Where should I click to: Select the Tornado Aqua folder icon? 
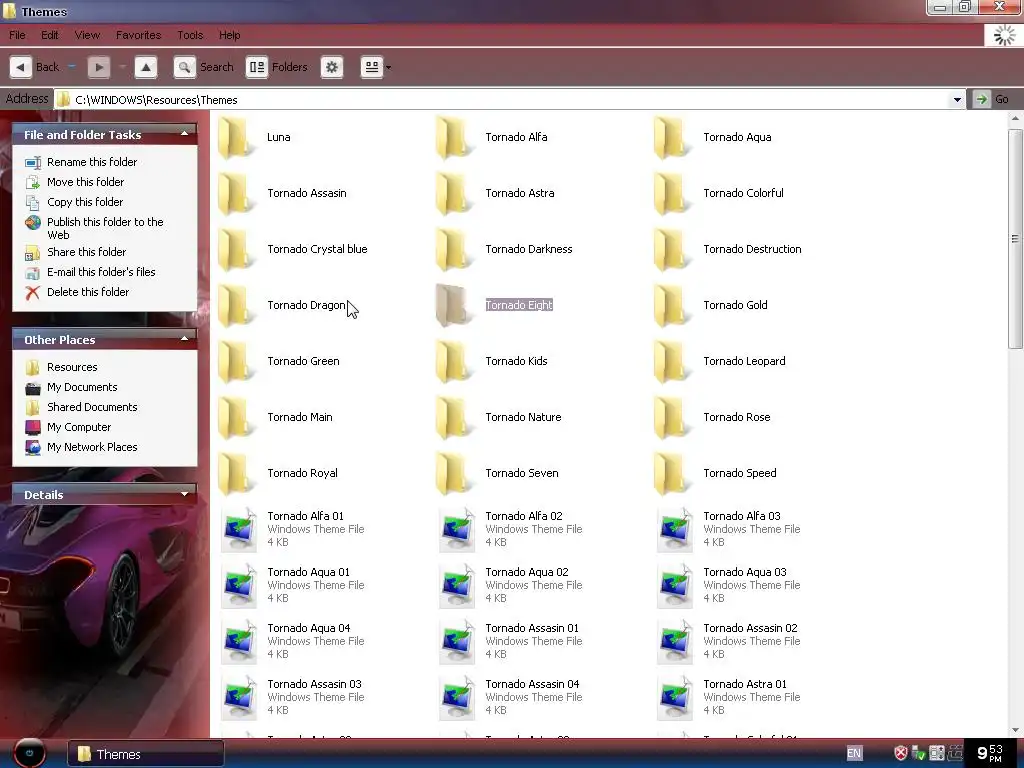coord(671,137)
